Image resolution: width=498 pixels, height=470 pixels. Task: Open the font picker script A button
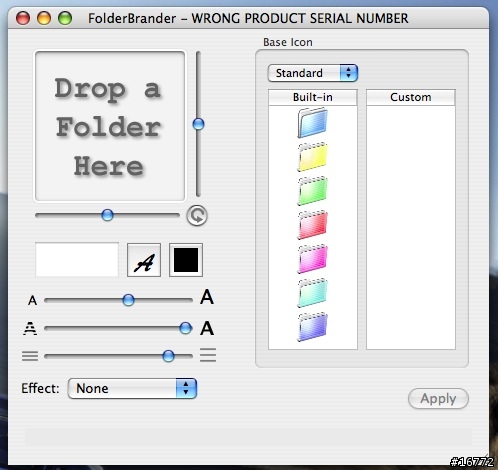point(144,260)
